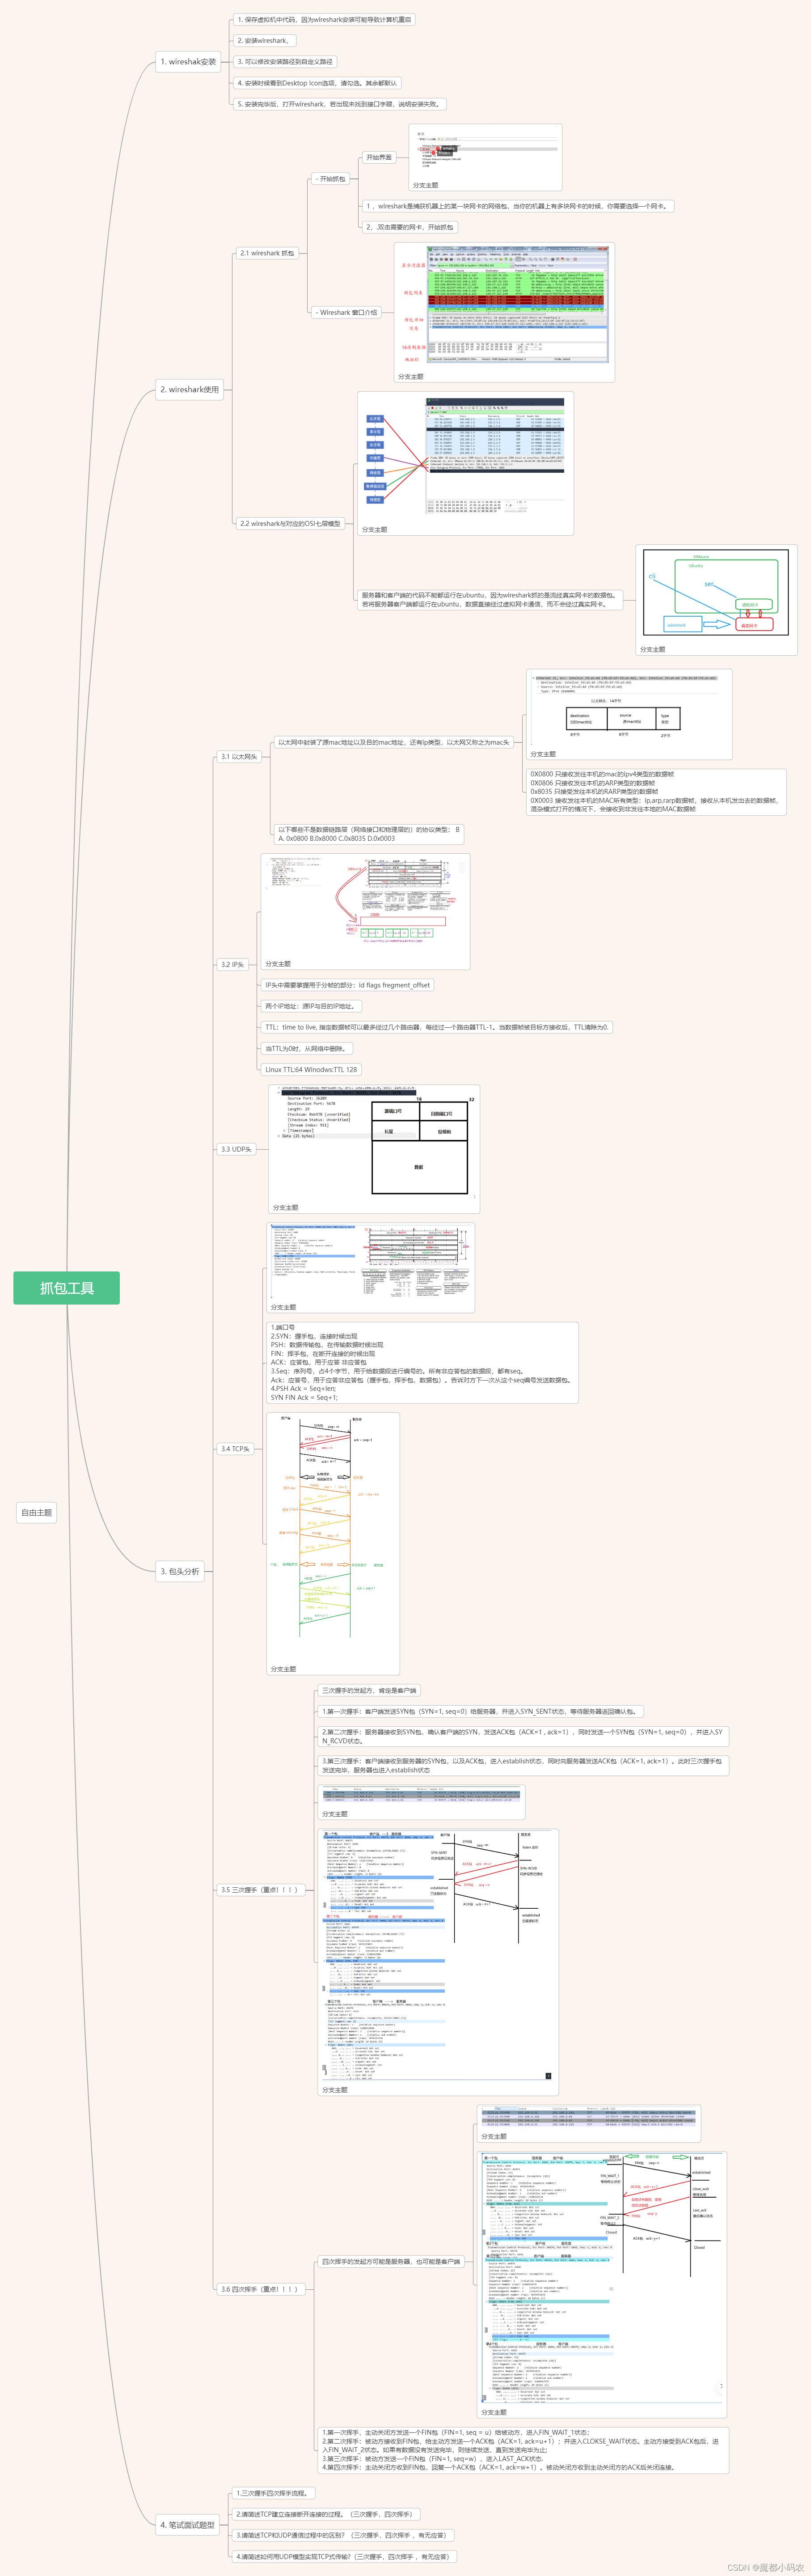Select the '1. wireshak安装' branch node
This screenshot has width=811, height=2576.
pyautogui.click(x=188, y=62)
